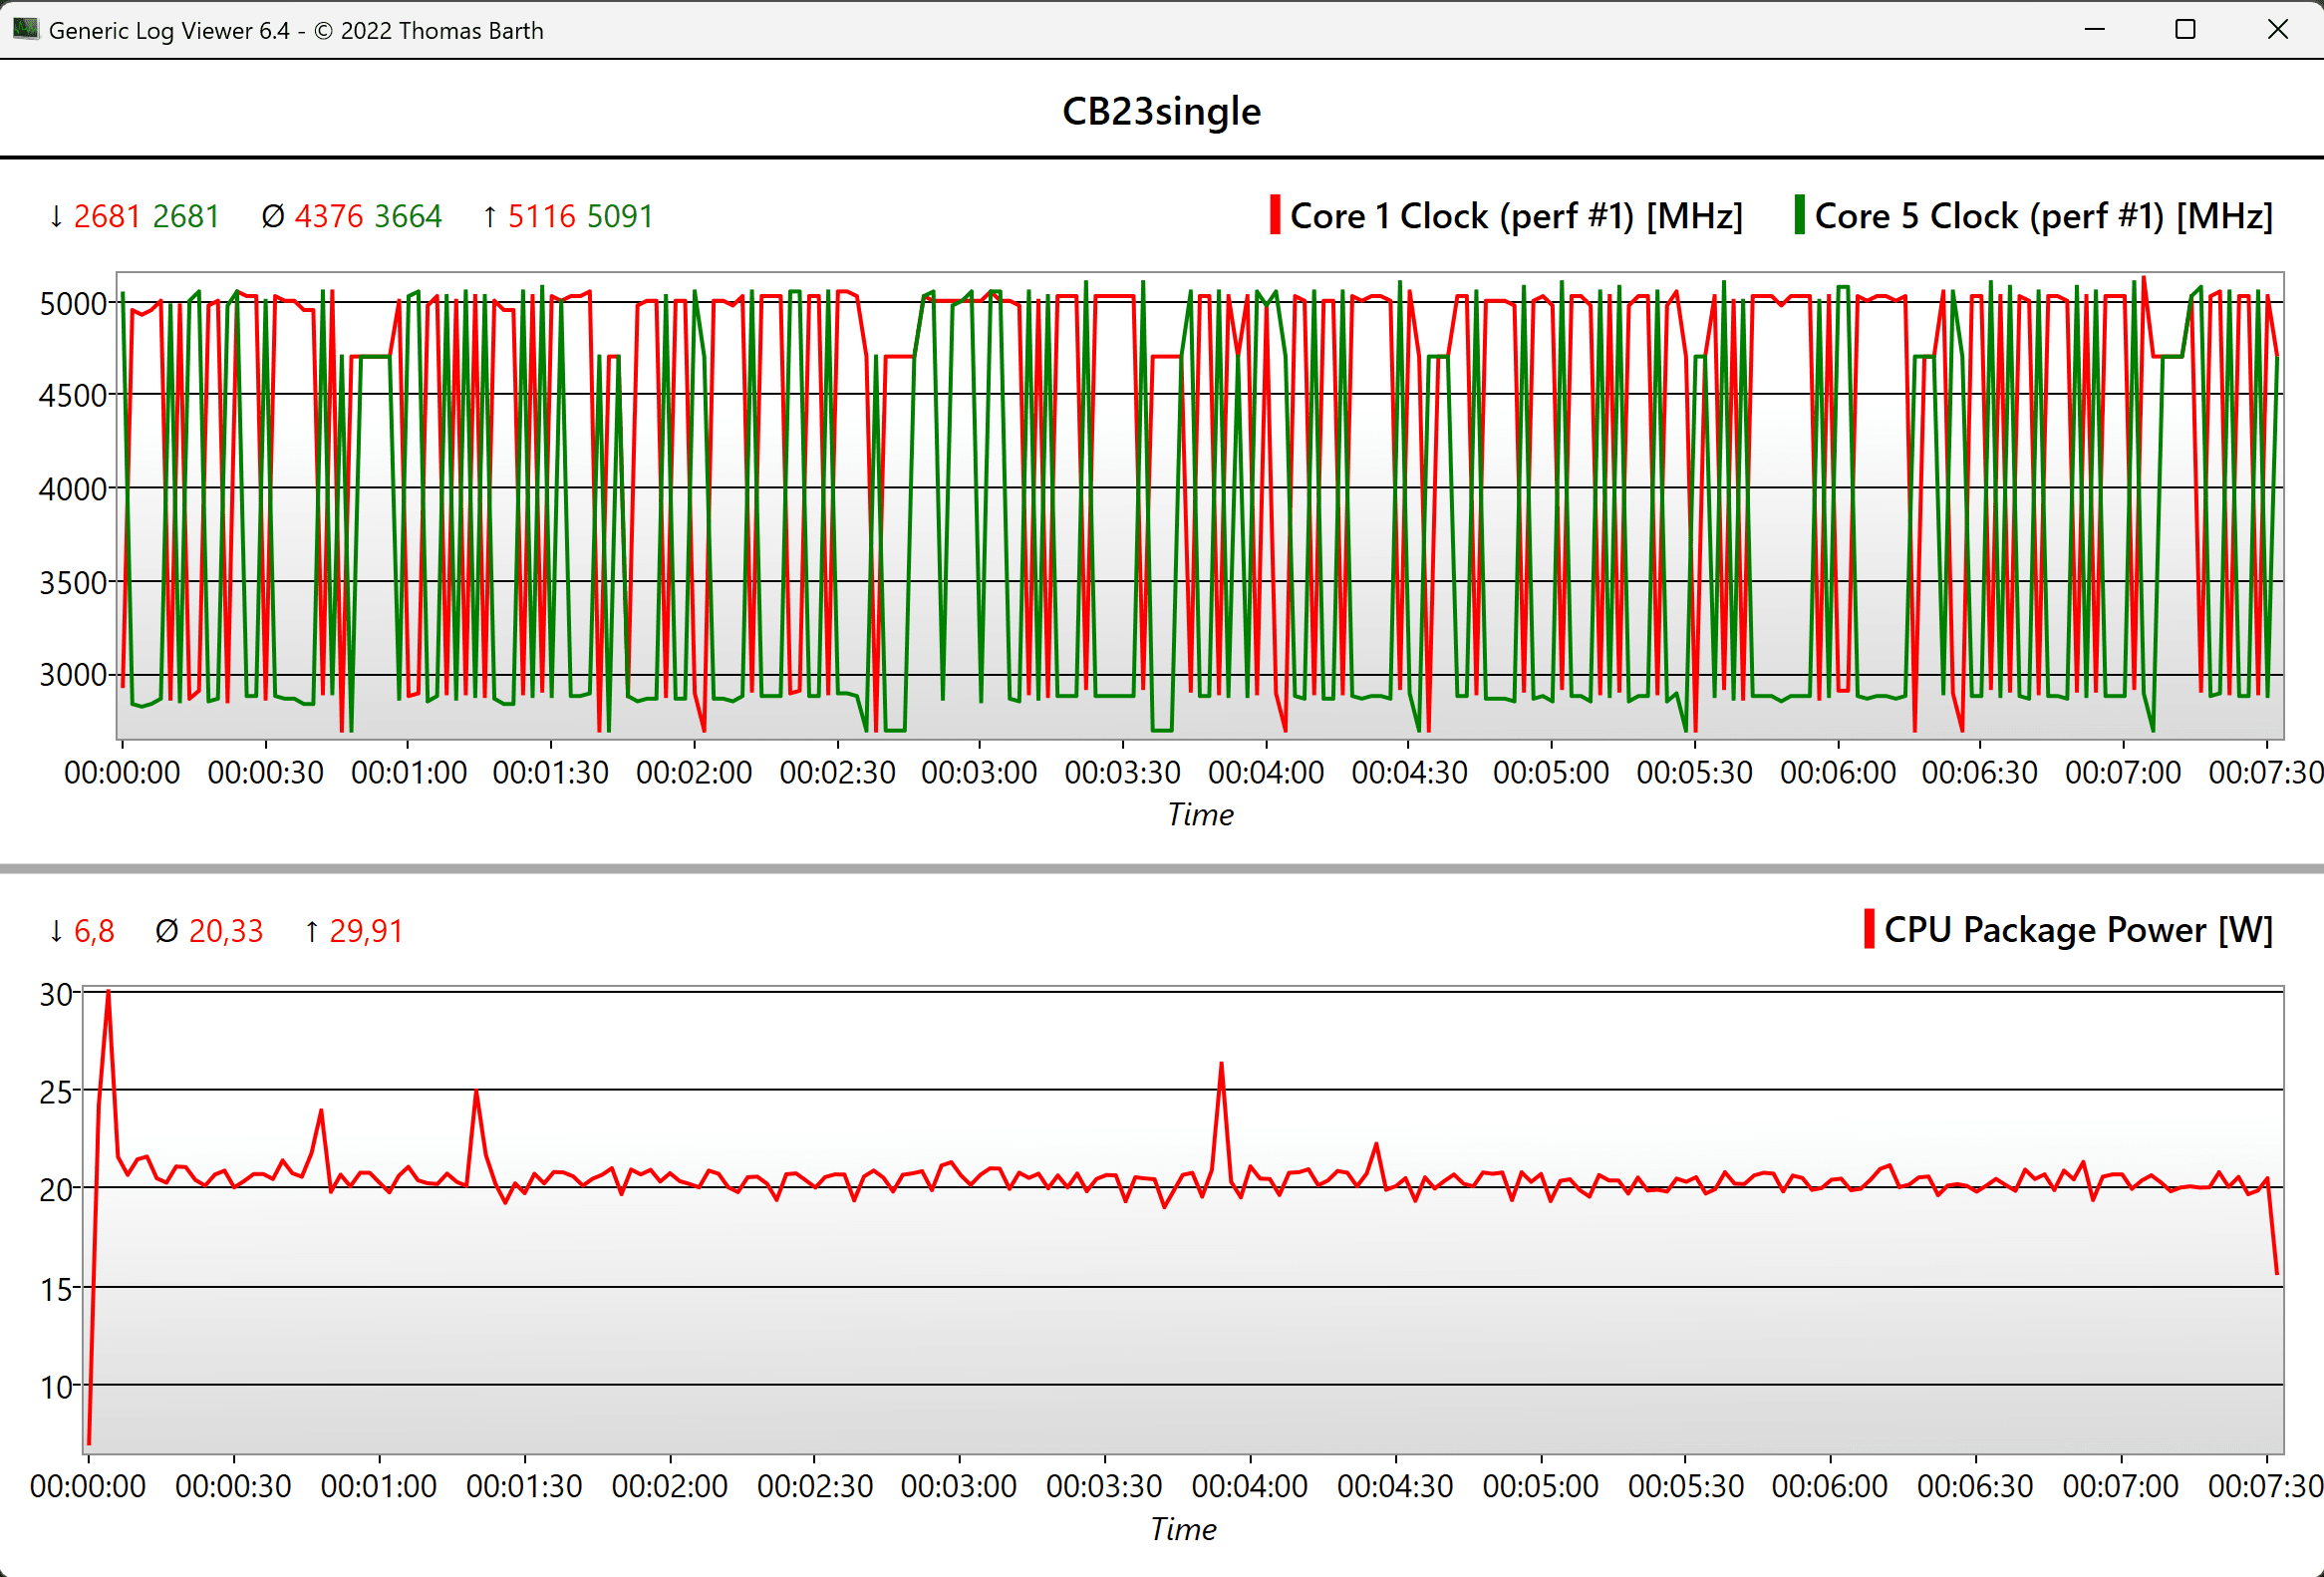Screen dimensions: 2324x1577
Task: Click the 4000 label on clock chart axis
Action: click(x=73, y=489)
